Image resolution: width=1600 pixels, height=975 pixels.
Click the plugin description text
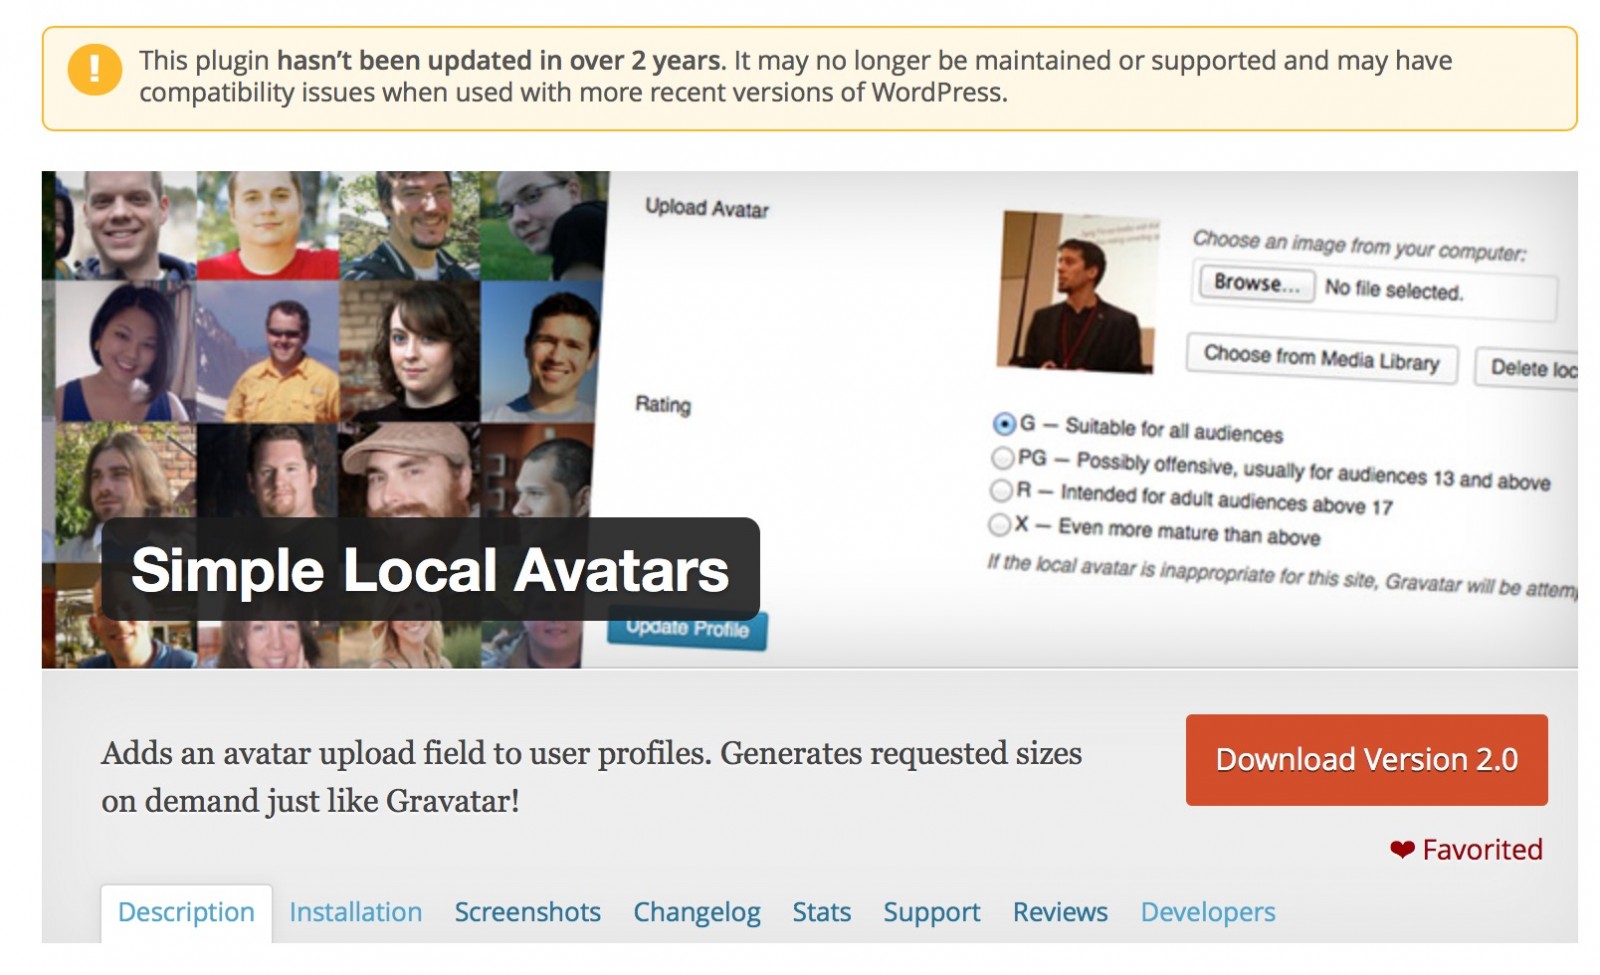click(591, 777)
